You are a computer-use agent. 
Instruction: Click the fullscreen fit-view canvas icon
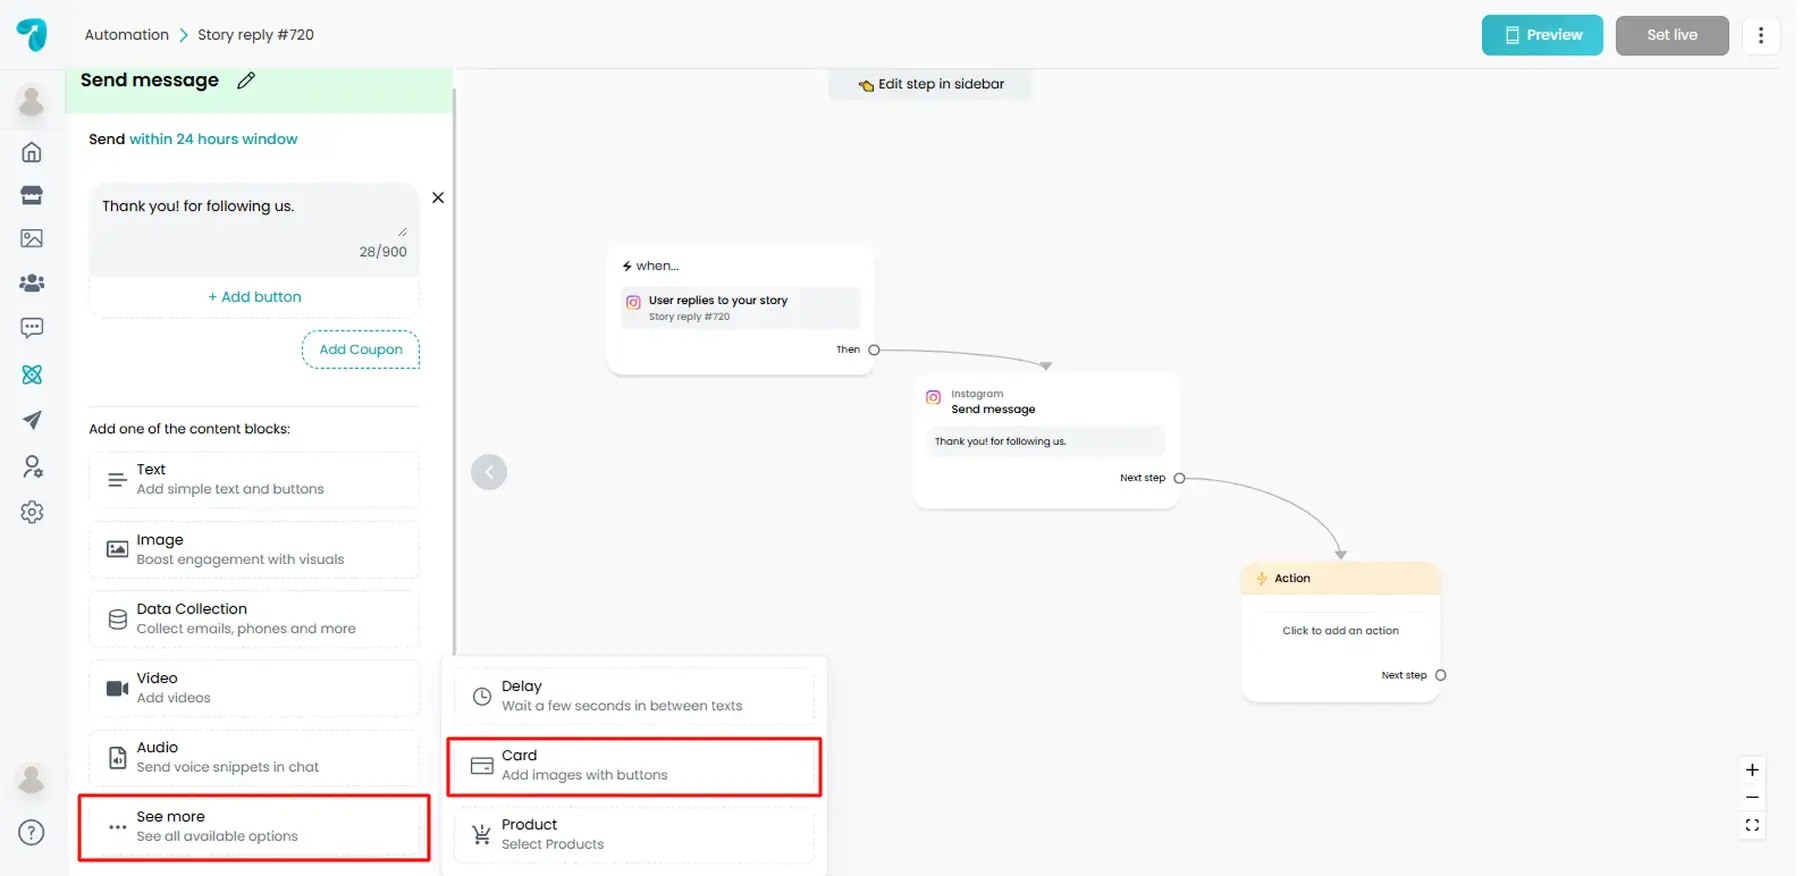tap(1752, 825)
